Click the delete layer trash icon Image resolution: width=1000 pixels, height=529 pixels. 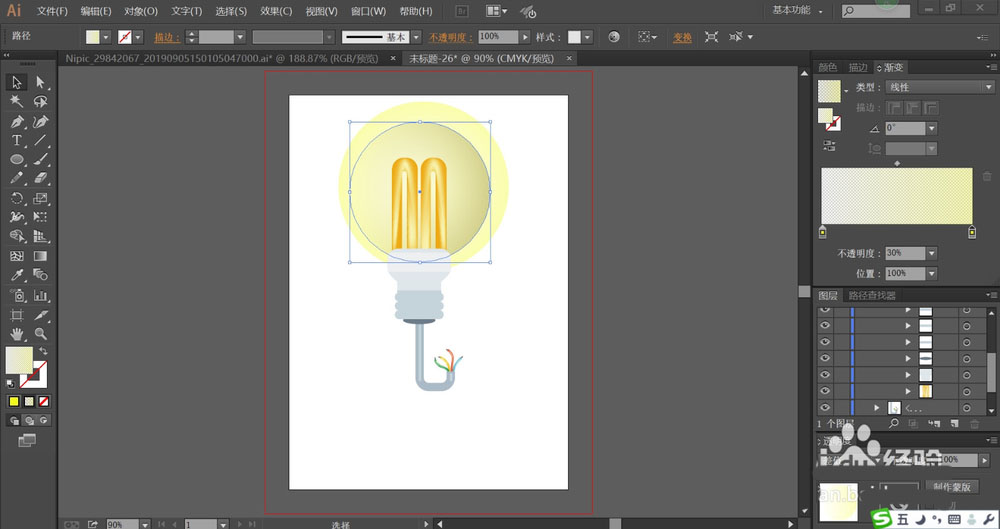point(974,424)
